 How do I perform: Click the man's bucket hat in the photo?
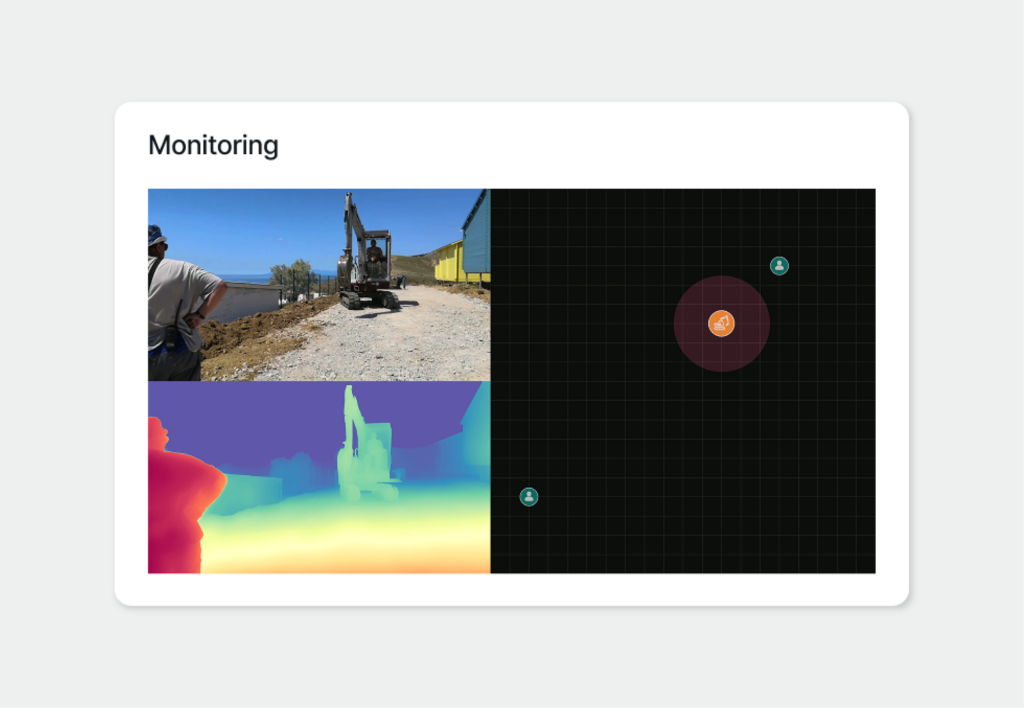click(x=156, y=234)
